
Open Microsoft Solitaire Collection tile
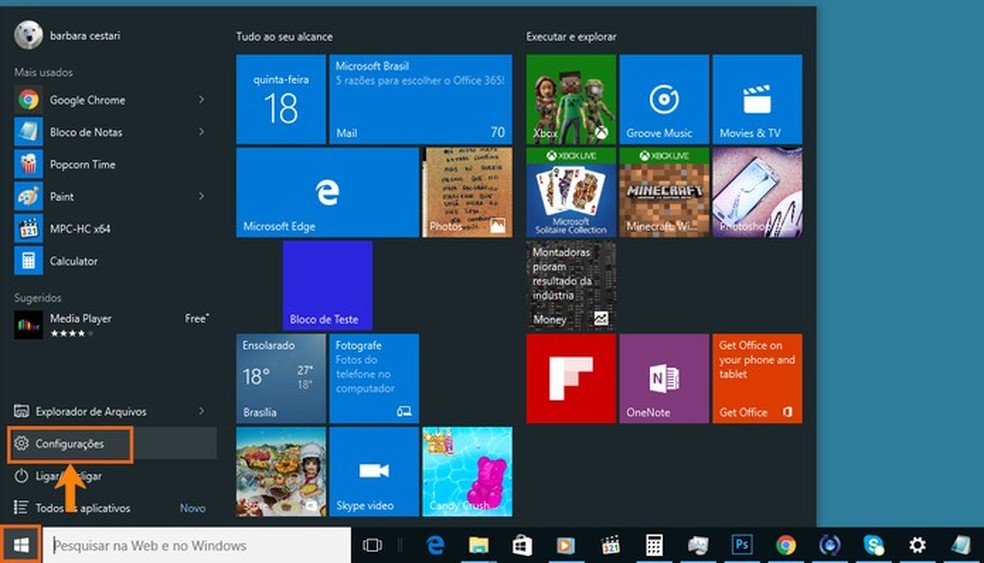[x=571, y=192]
